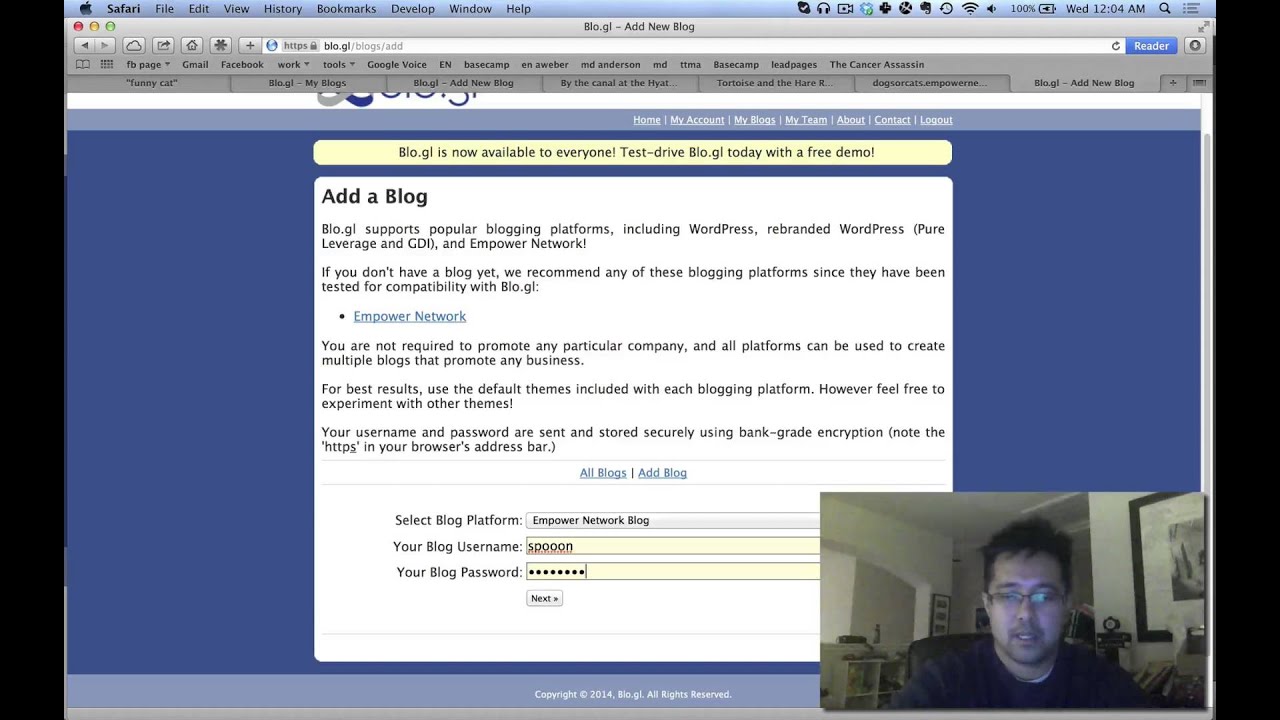Click the Time Machine status icon
The image size is (1280, 720).
point(947,9)
